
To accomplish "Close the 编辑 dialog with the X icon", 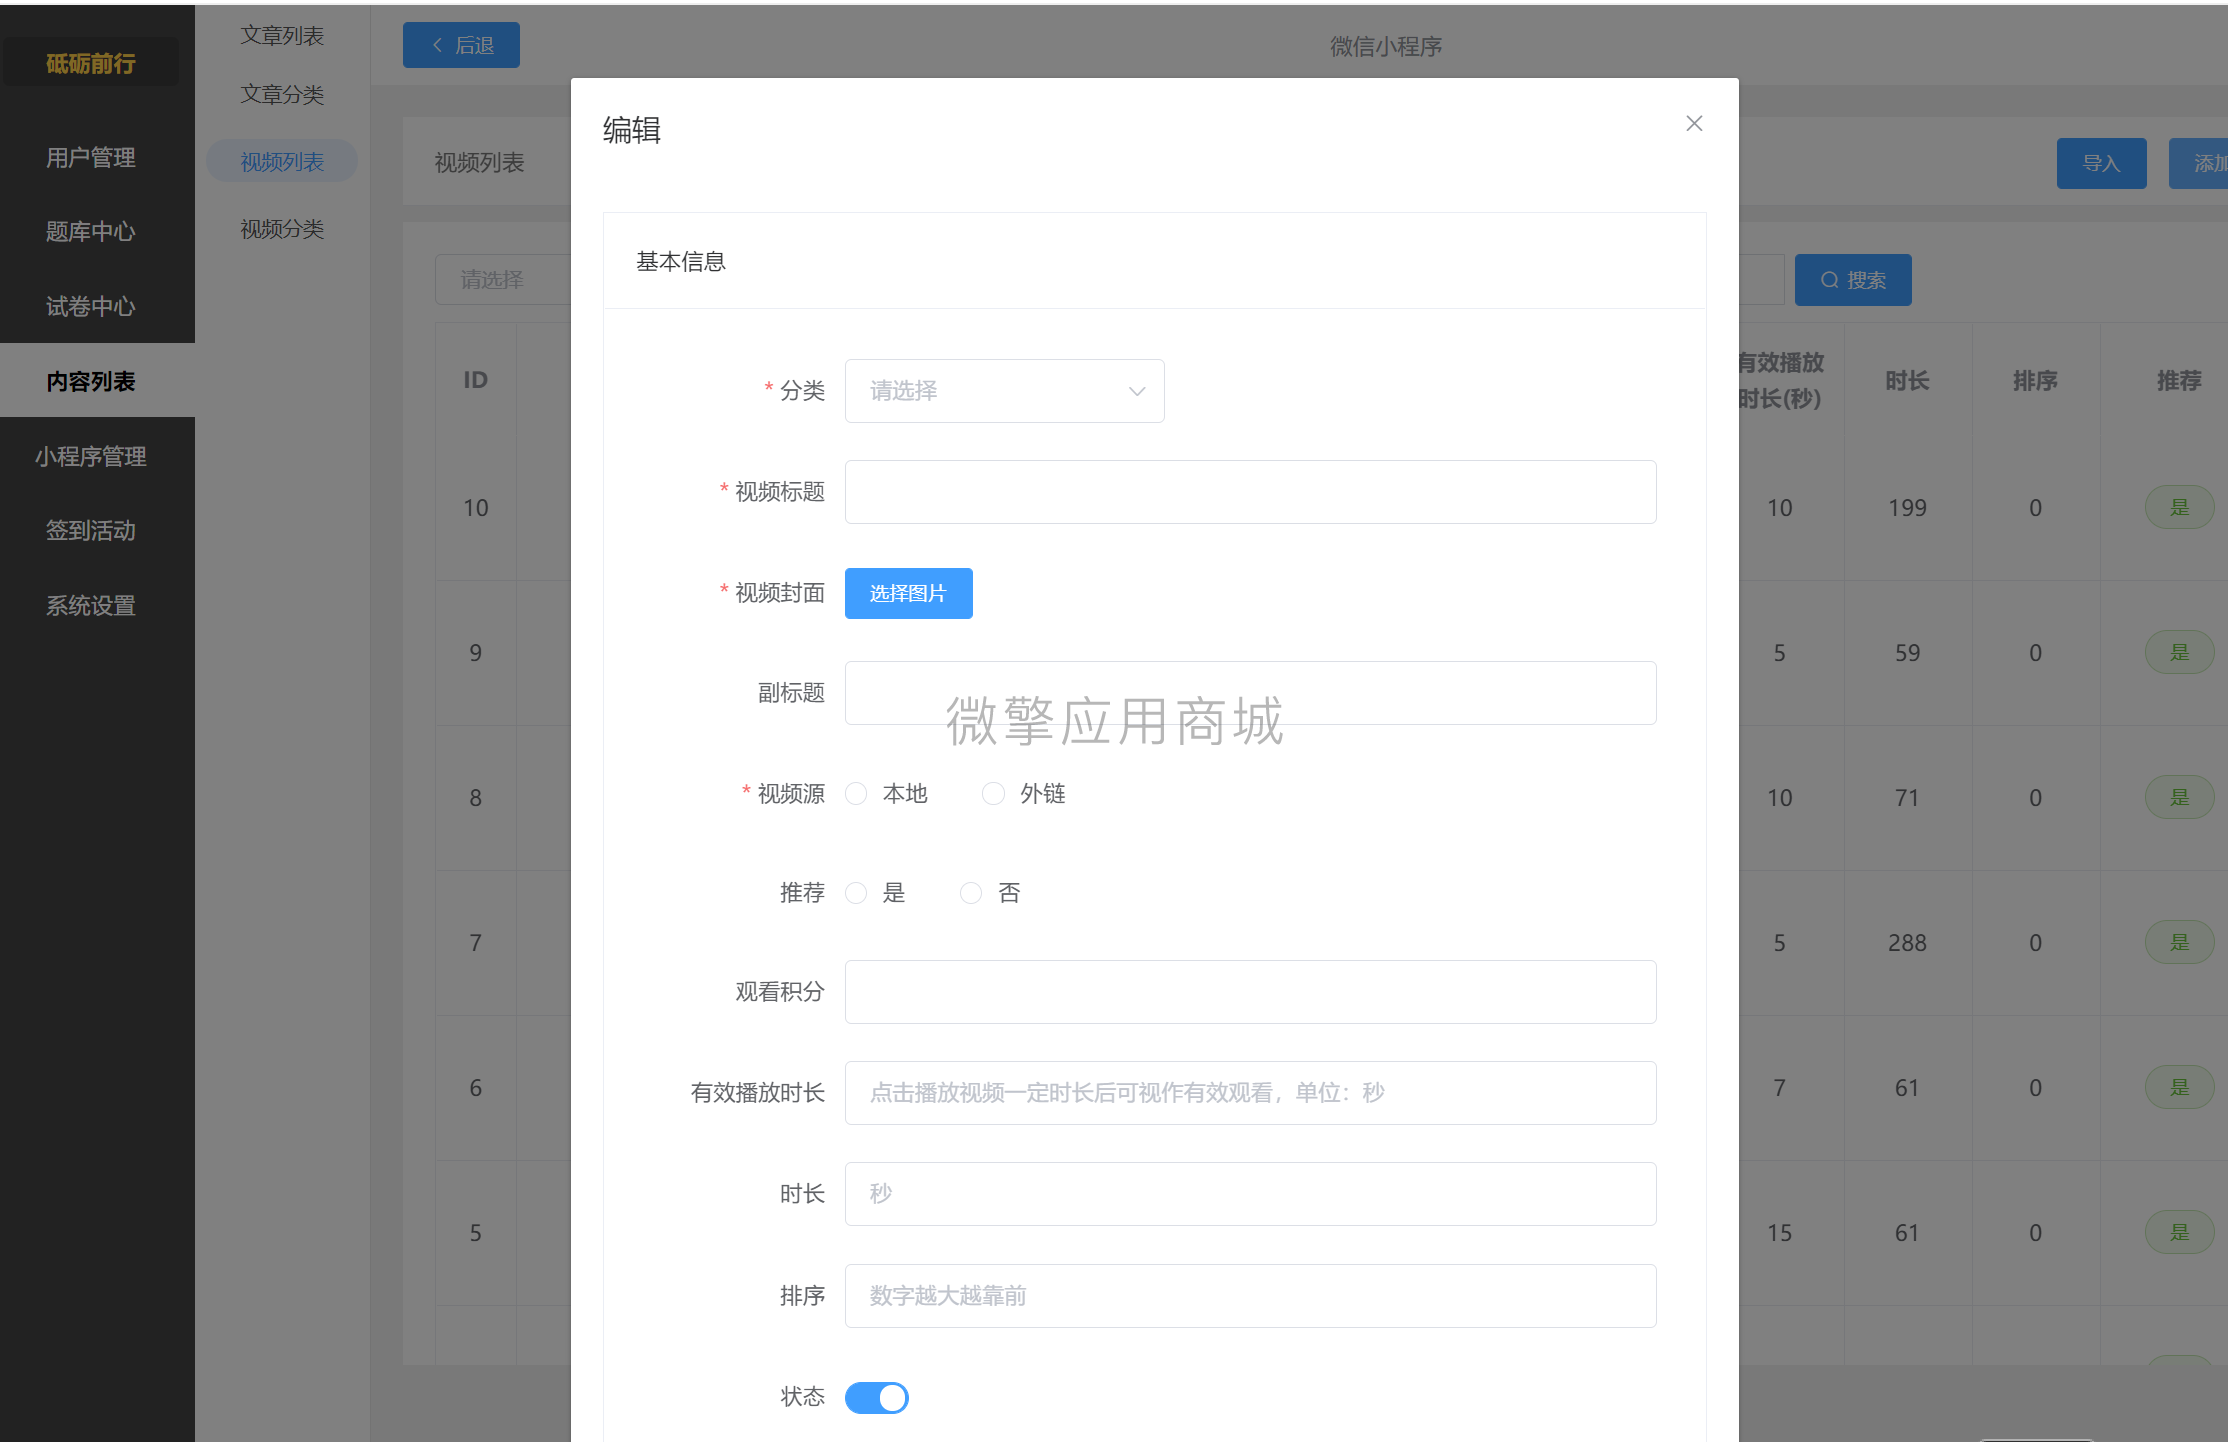I will pyautogui.click(x=1693, y=123).
